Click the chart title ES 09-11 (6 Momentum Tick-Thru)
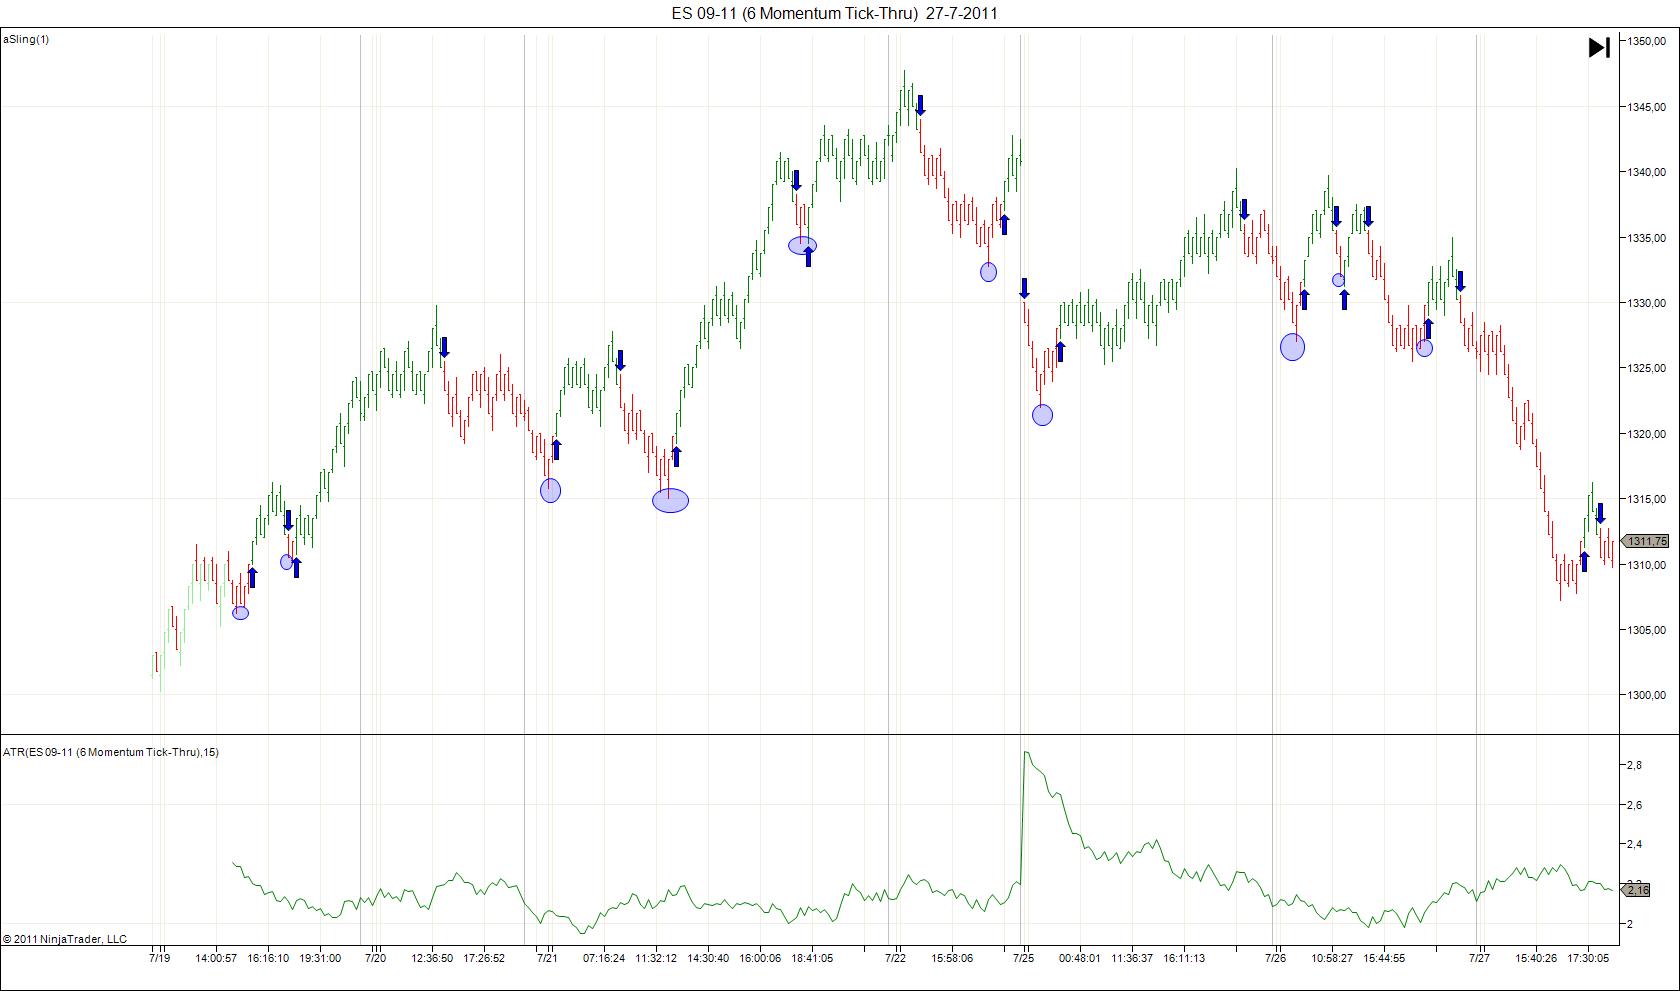Screen dimensions: 1680x991 point(795,13)
